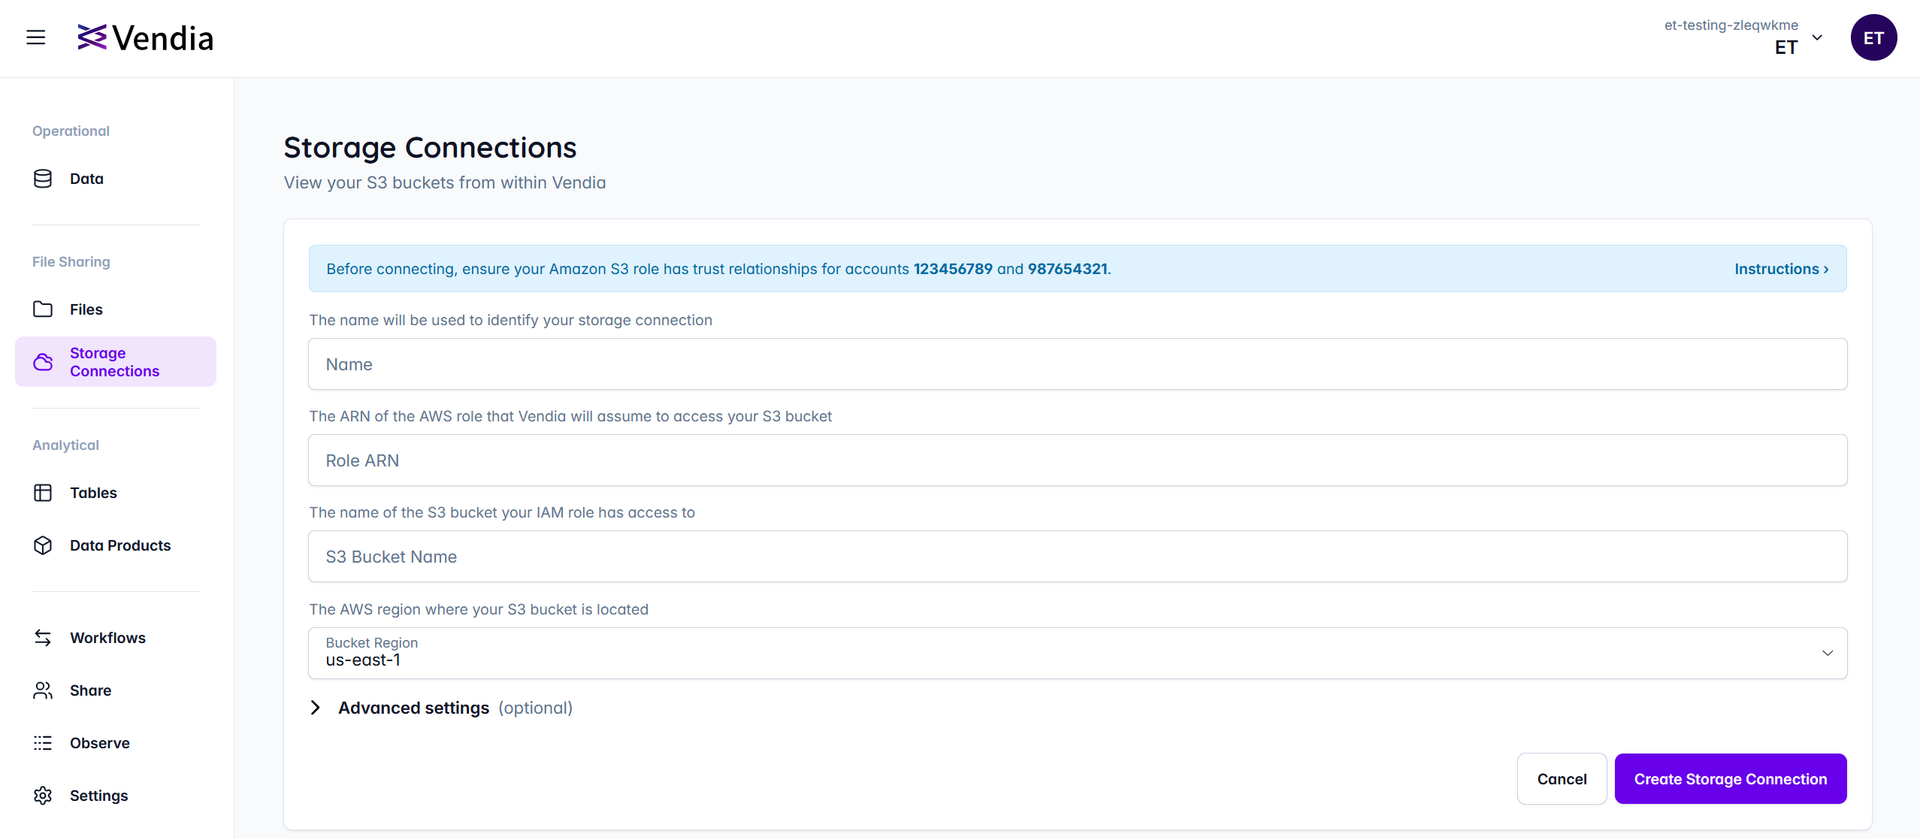Open Data Products cube icon
The height and width of the screenshot is (839, 1920).
(x=43, y=546)
